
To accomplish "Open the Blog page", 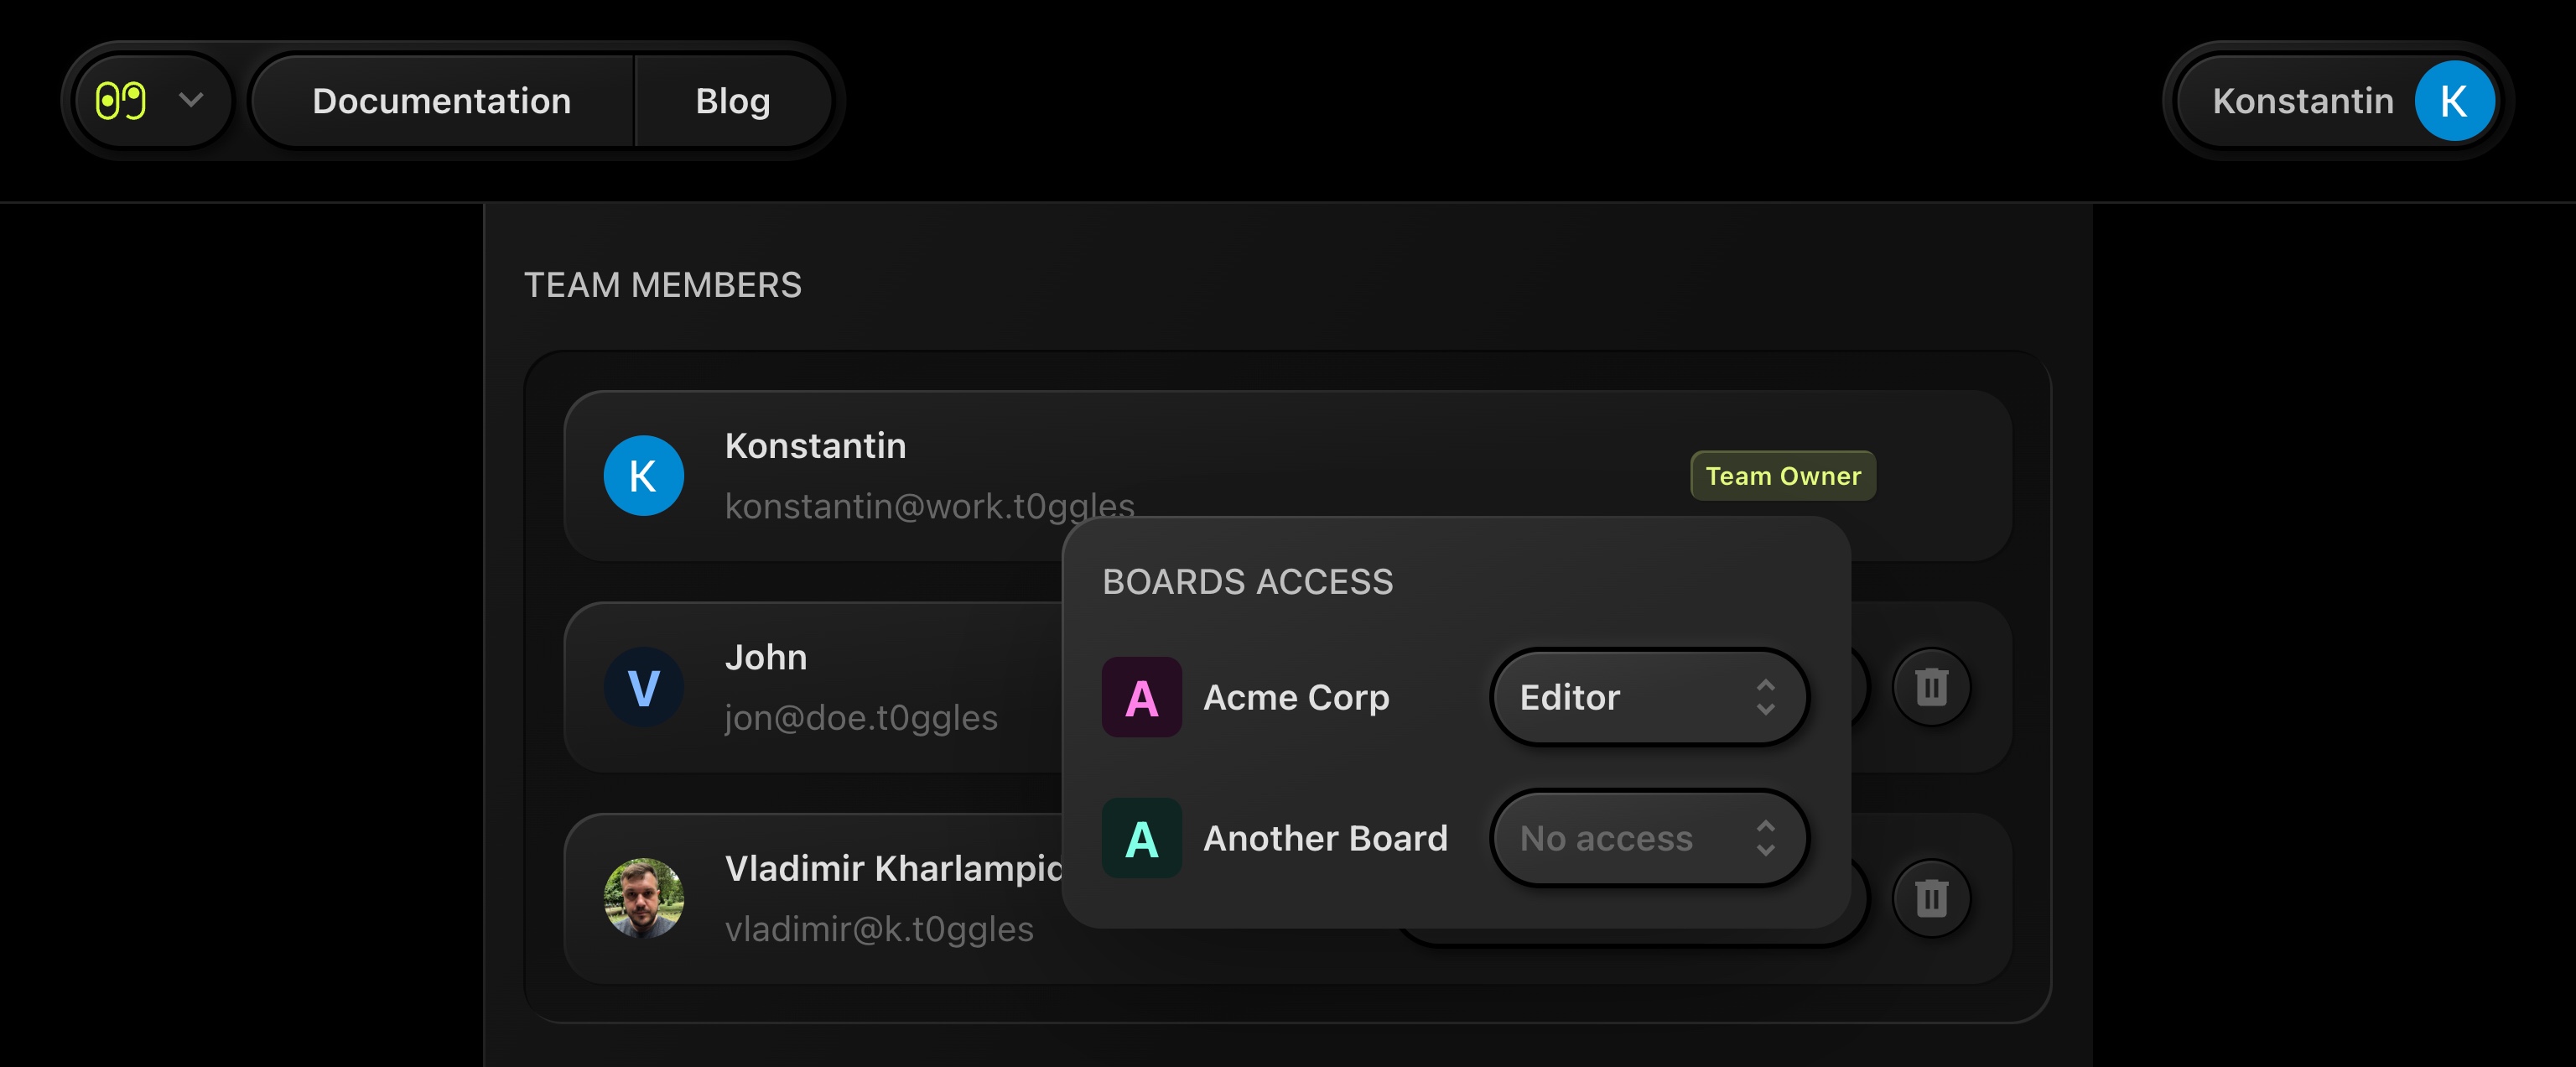I will [732, 101].
